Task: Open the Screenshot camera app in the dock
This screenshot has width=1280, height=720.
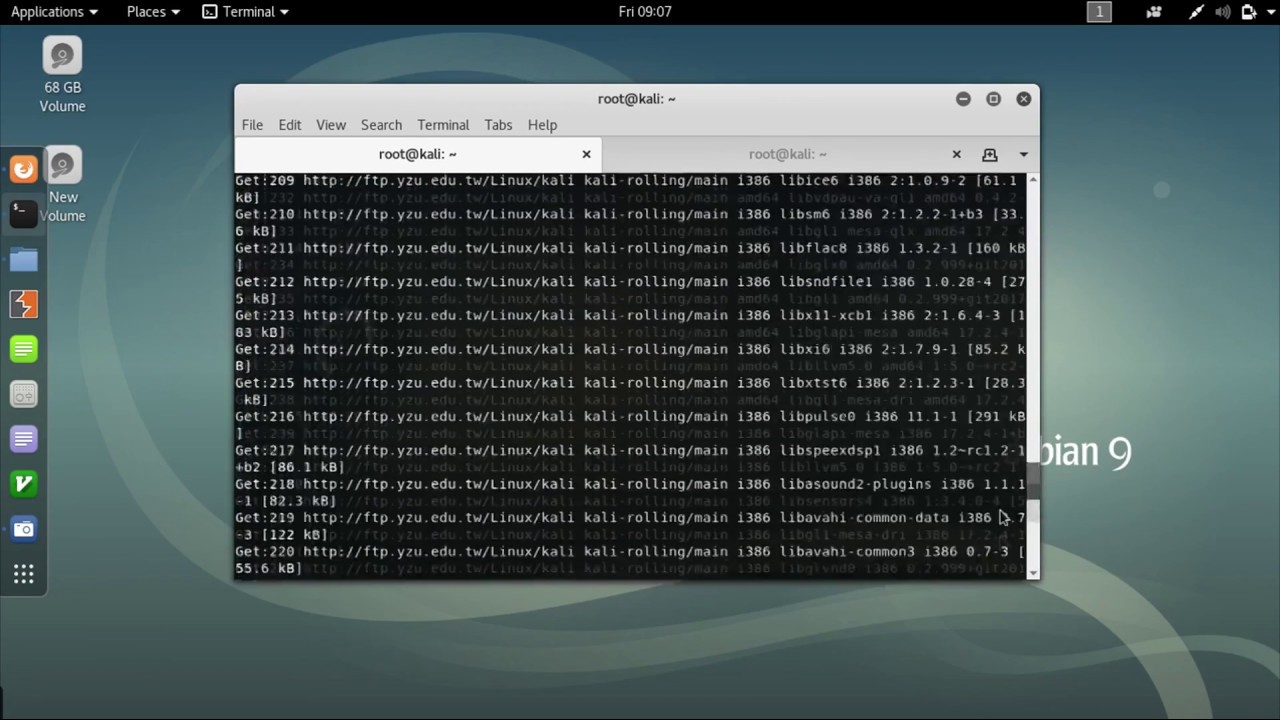Action: 23,529
